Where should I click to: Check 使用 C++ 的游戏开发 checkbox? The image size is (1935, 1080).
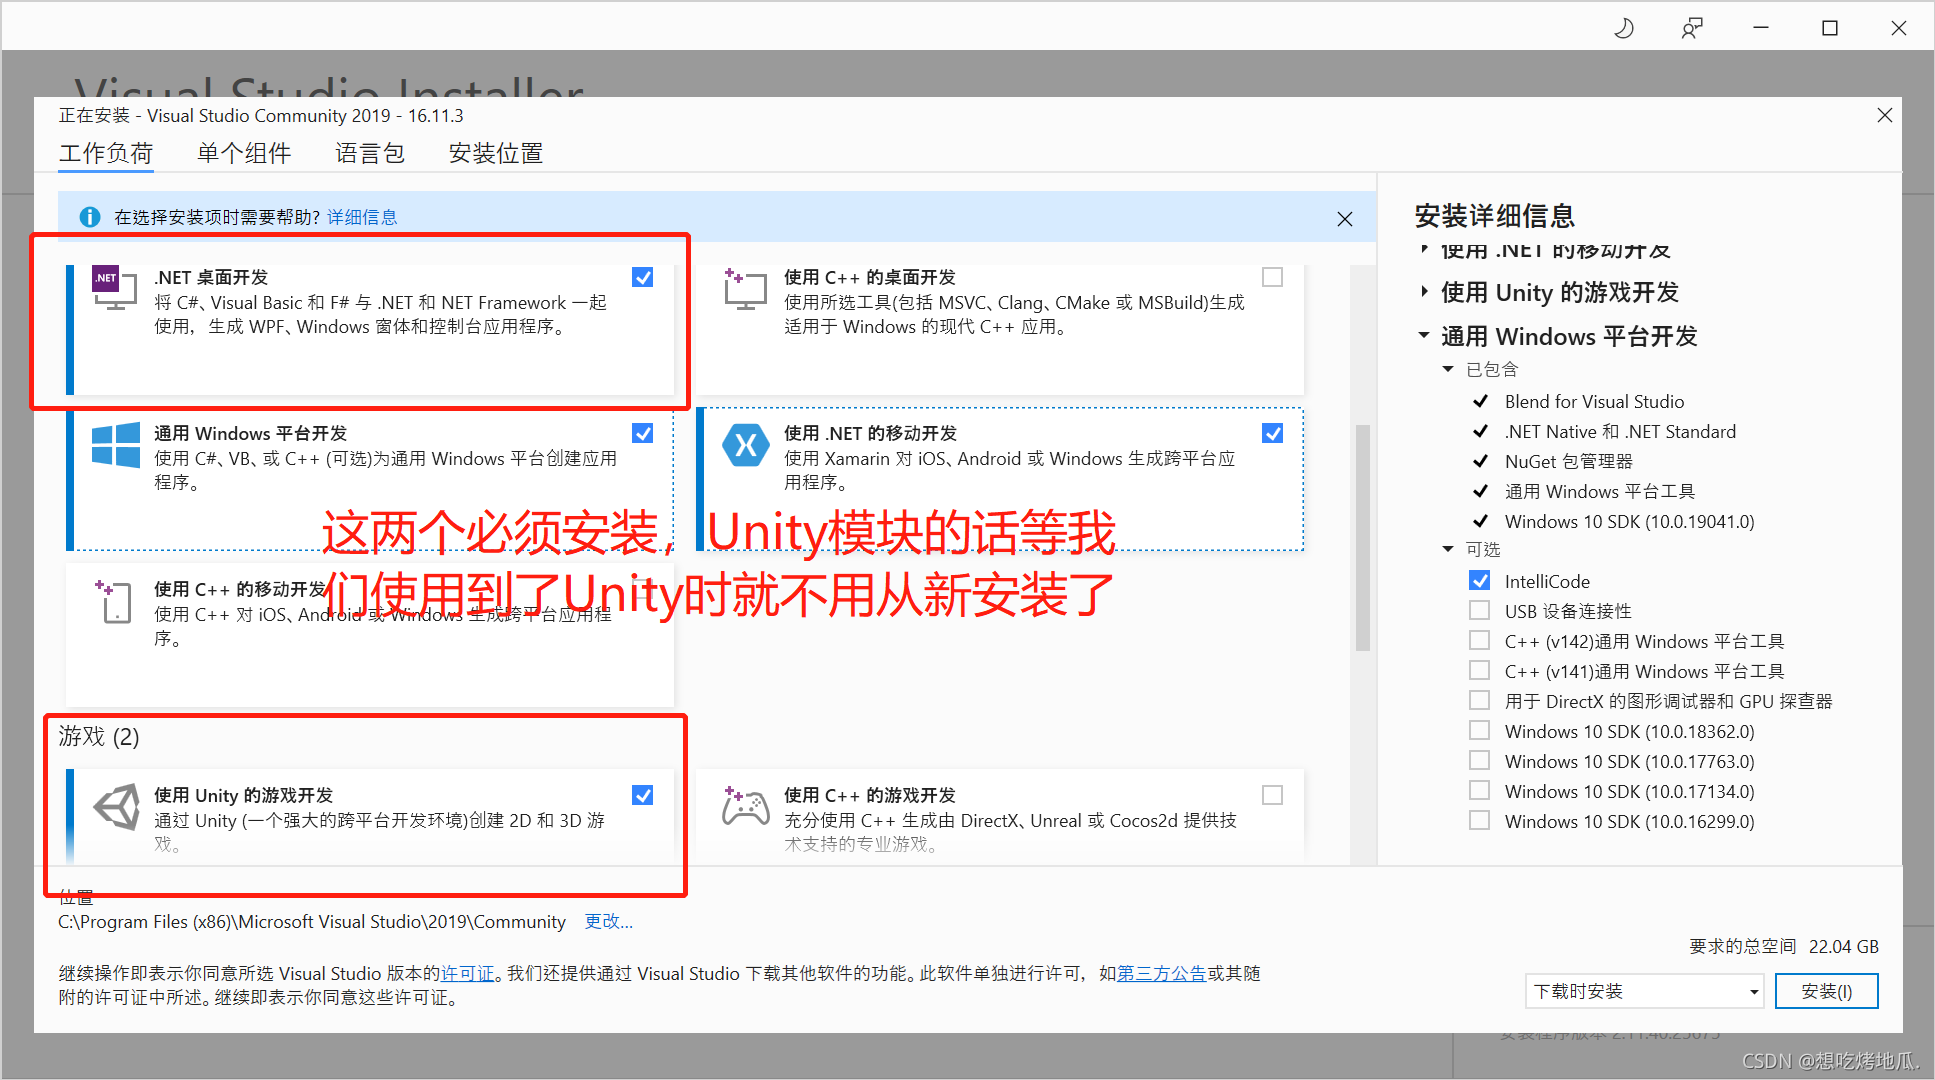[1273, 795]
